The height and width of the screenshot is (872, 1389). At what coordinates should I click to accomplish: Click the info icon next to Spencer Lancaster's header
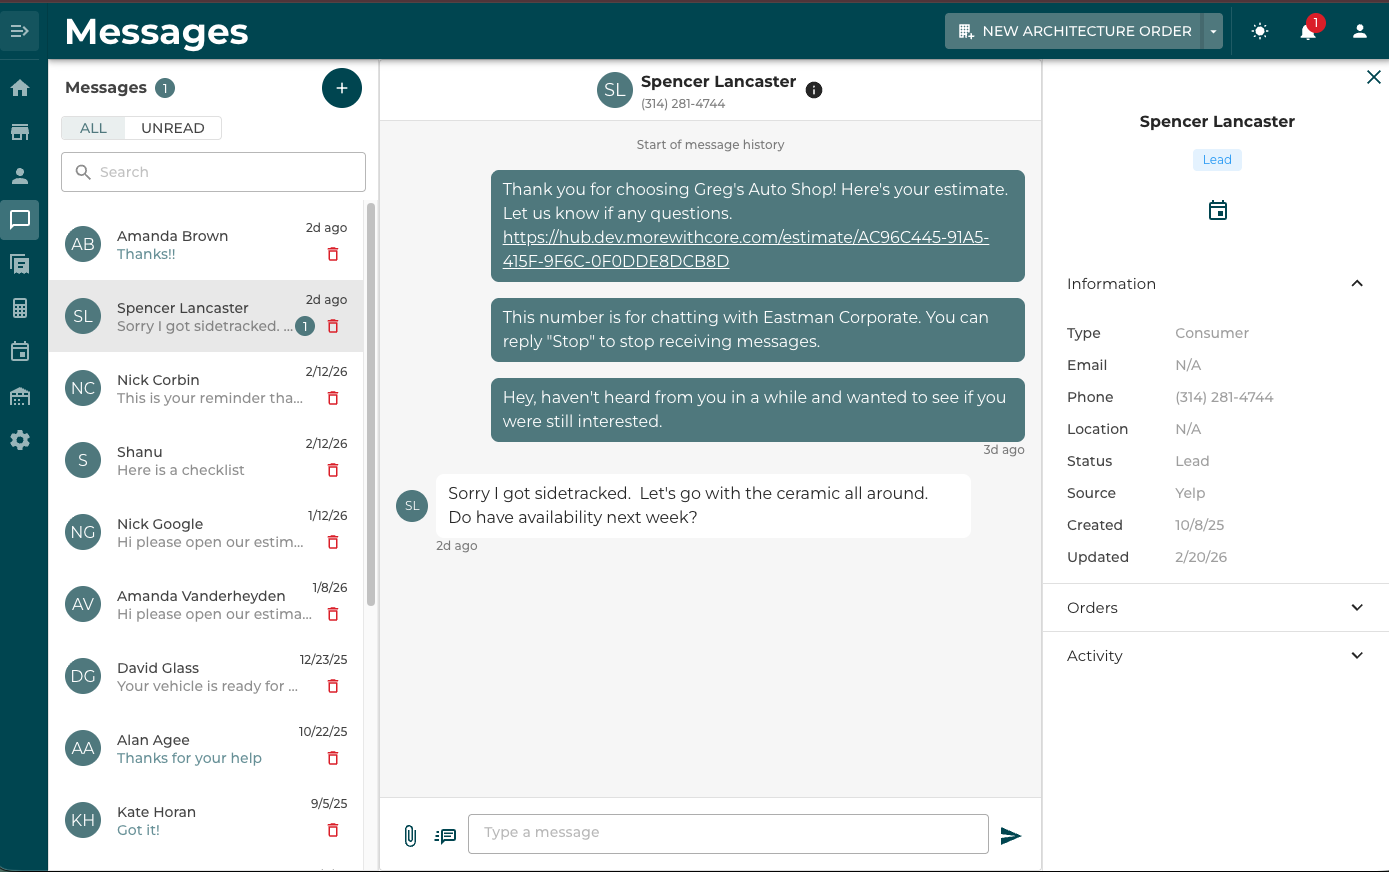coord(814,90)
